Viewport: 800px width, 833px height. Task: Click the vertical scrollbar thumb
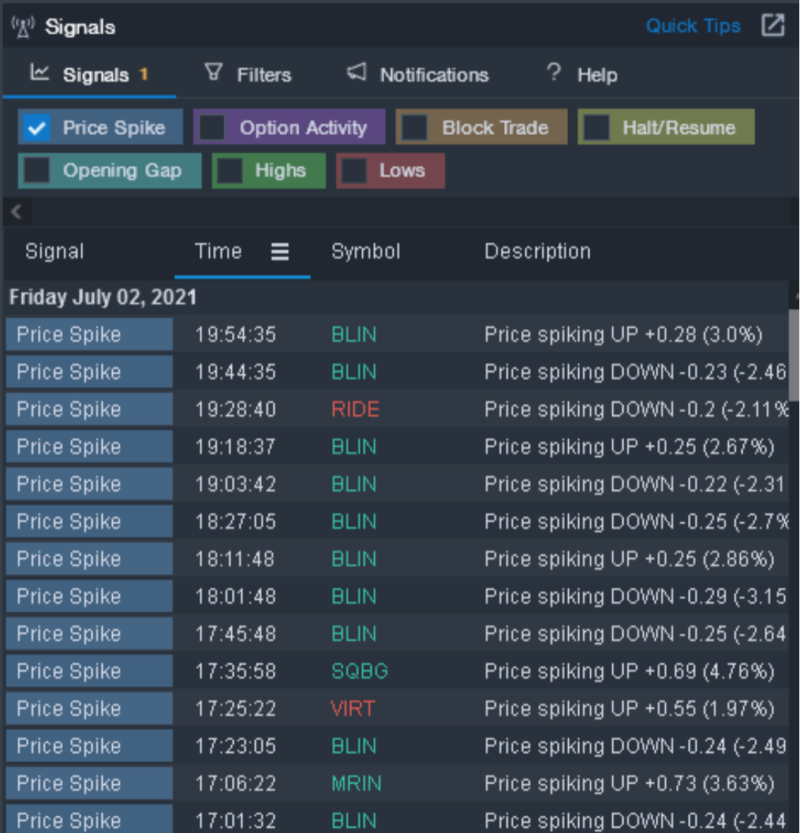(794, 355)
